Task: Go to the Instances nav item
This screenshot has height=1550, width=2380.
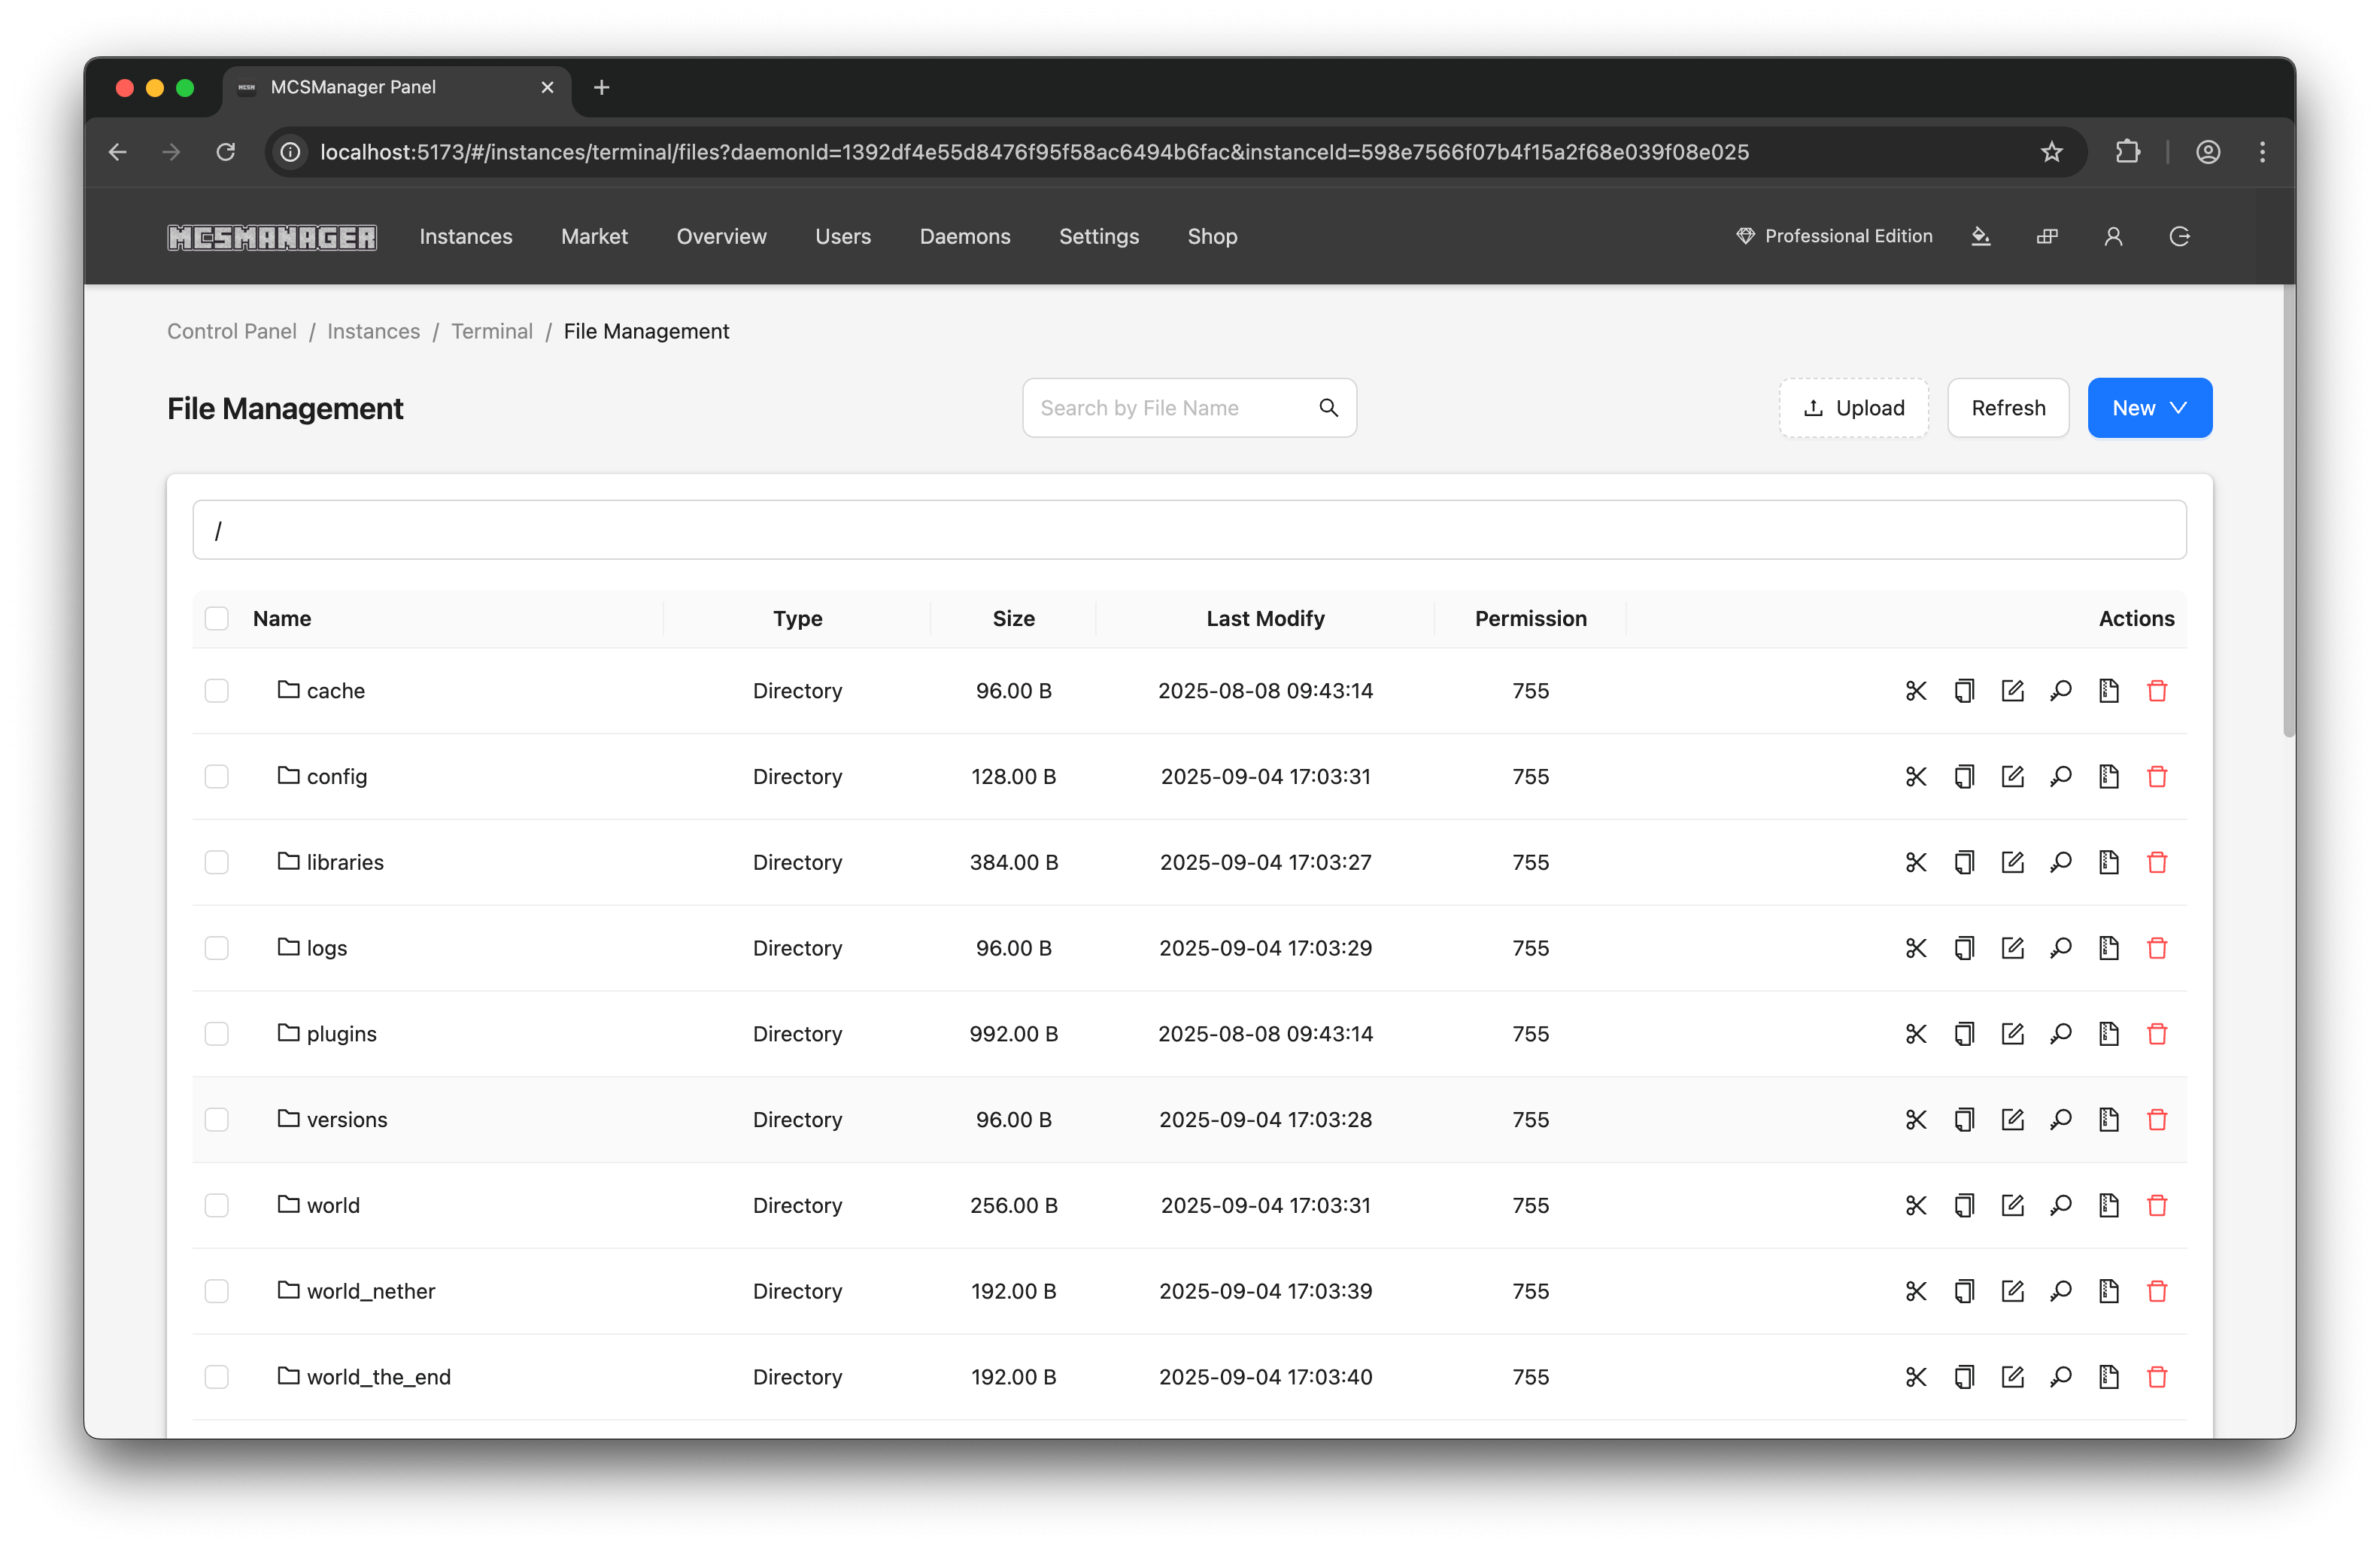Action: [465, 237]
